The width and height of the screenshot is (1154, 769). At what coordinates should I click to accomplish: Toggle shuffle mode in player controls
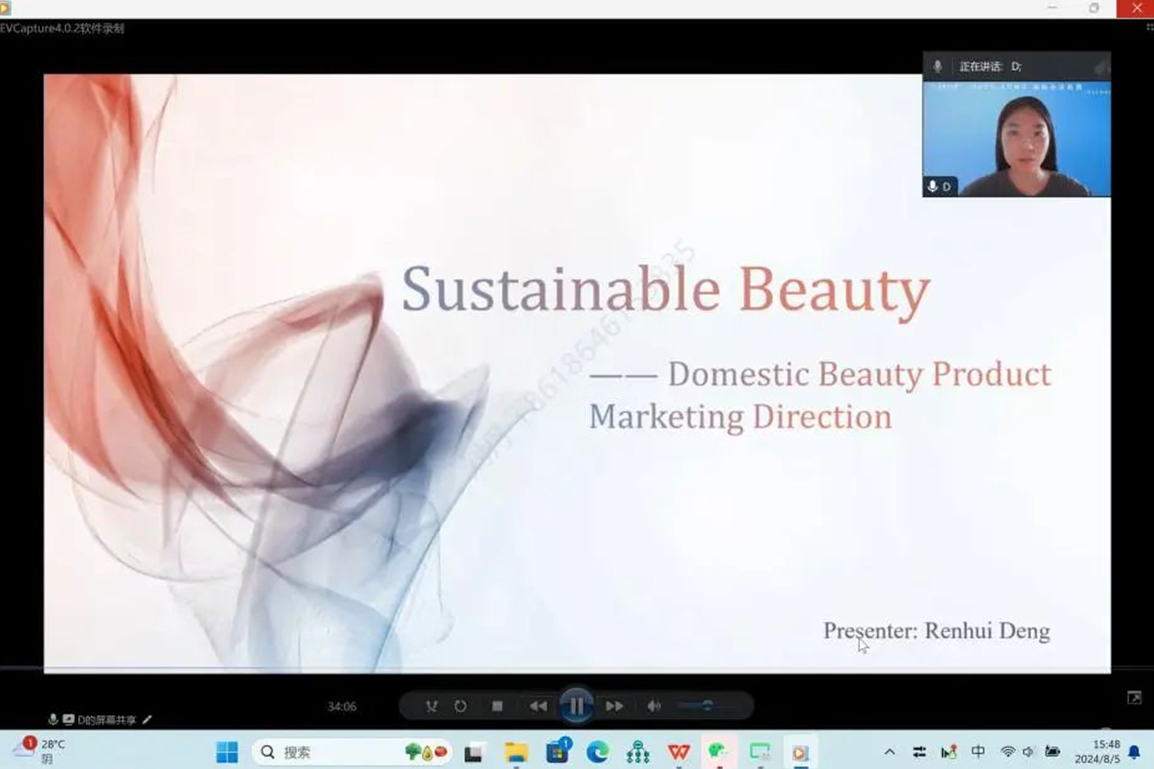click(x=431, y=706)
